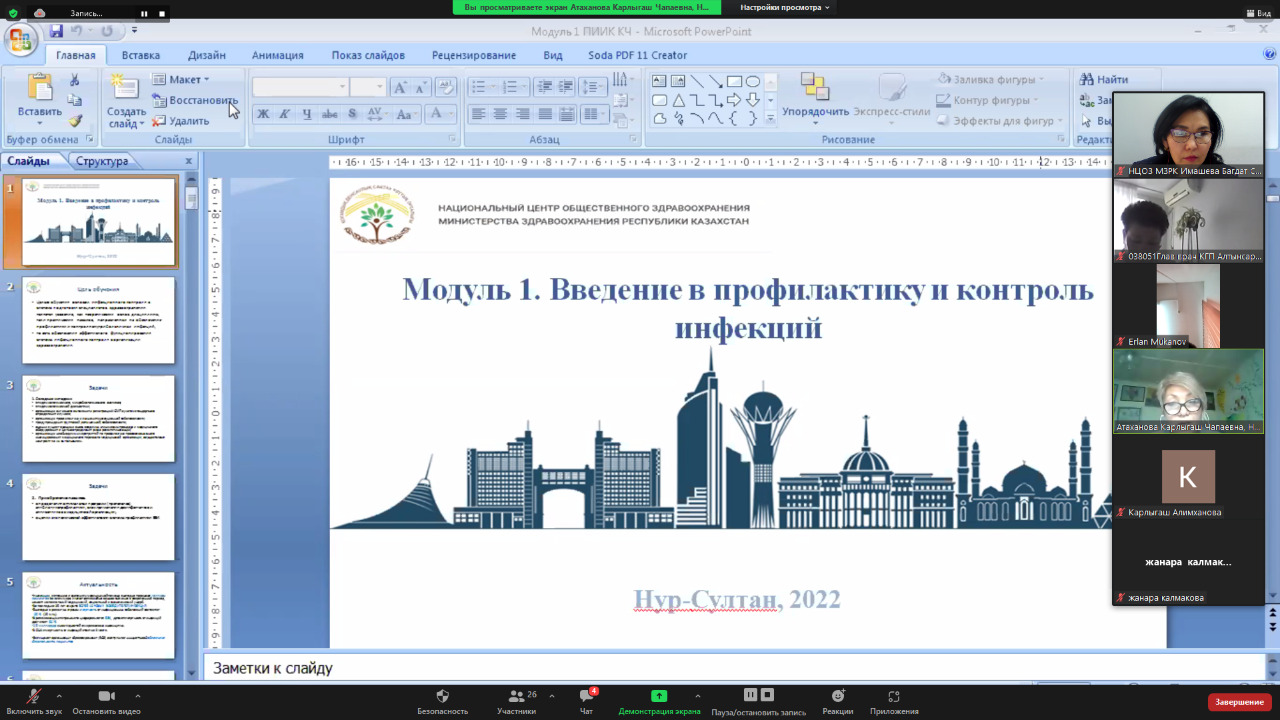Open the Показ слайдов tab
The image size is (1280, 720).
click(x=368, y=55)
